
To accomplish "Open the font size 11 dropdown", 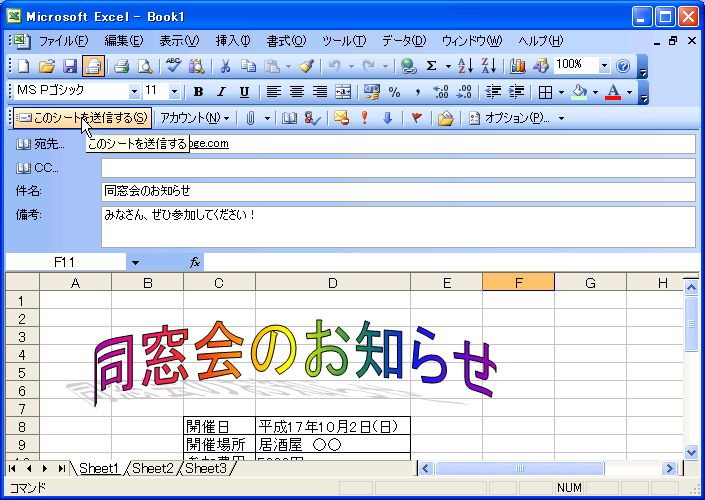I will [174, 92].
